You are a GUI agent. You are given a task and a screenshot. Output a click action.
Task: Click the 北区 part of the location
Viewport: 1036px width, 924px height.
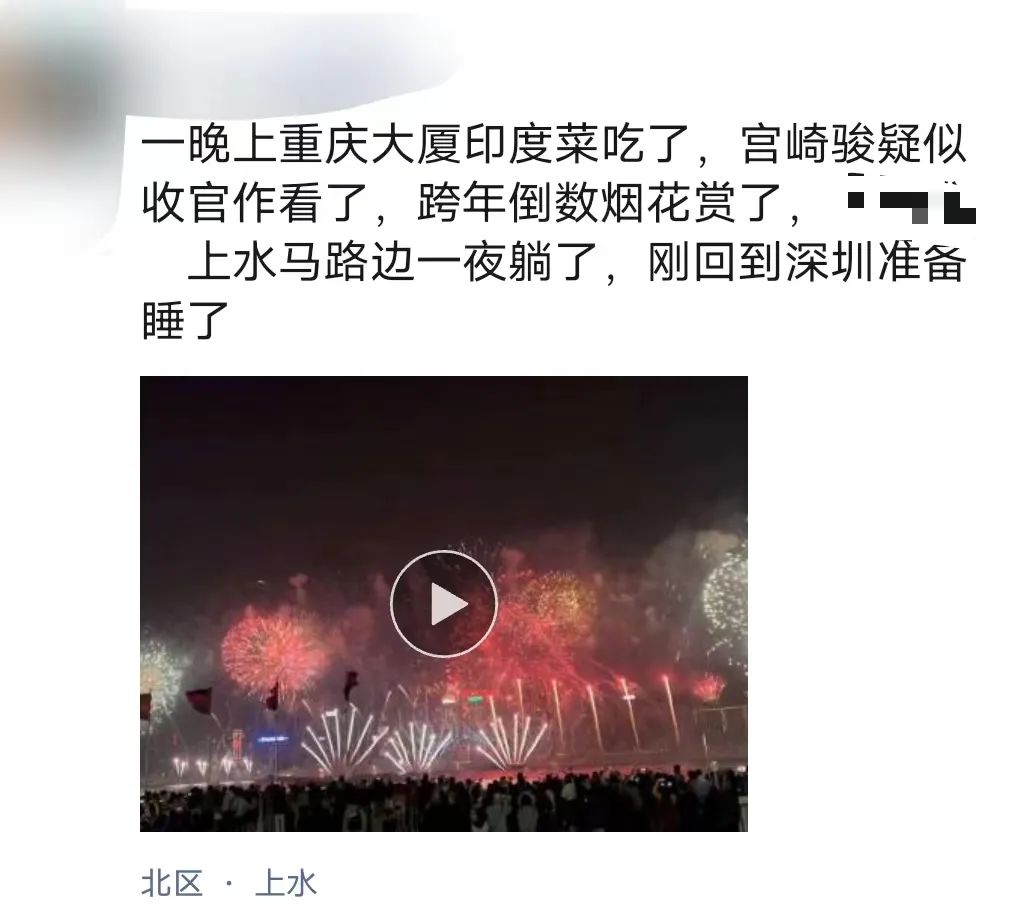tap(171, 883)
